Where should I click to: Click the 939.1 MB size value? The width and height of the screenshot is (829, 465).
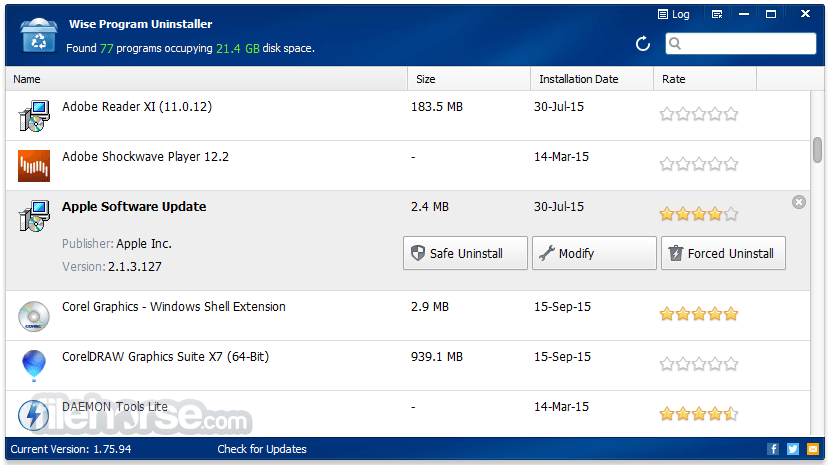pyautogui.click(x=437, y=357)
